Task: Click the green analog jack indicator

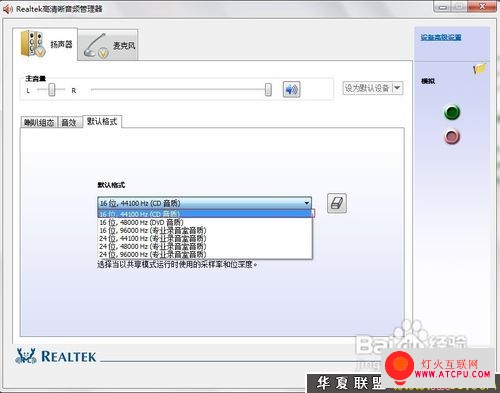Action: tap(452, 112)
